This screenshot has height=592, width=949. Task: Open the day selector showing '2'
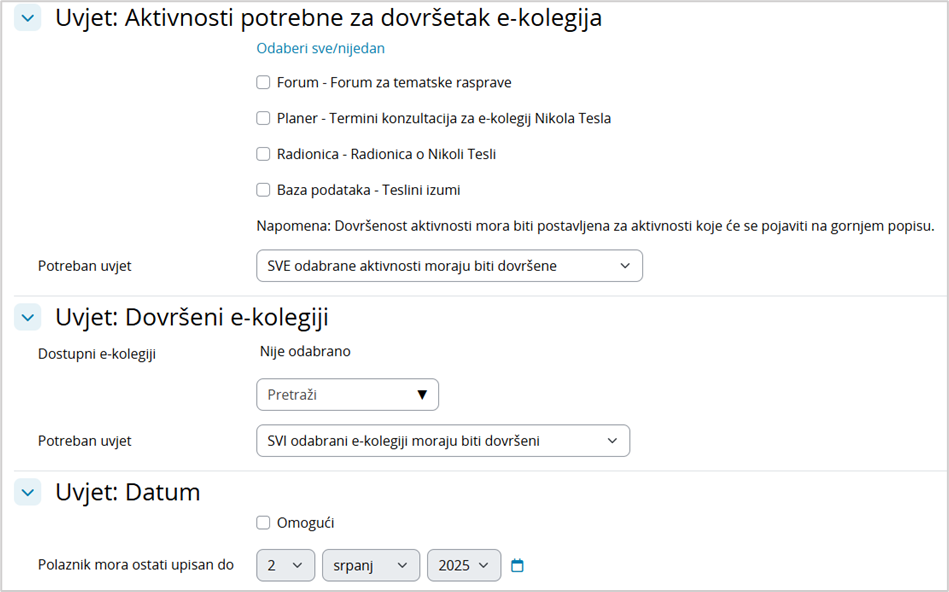click(285, 565)
